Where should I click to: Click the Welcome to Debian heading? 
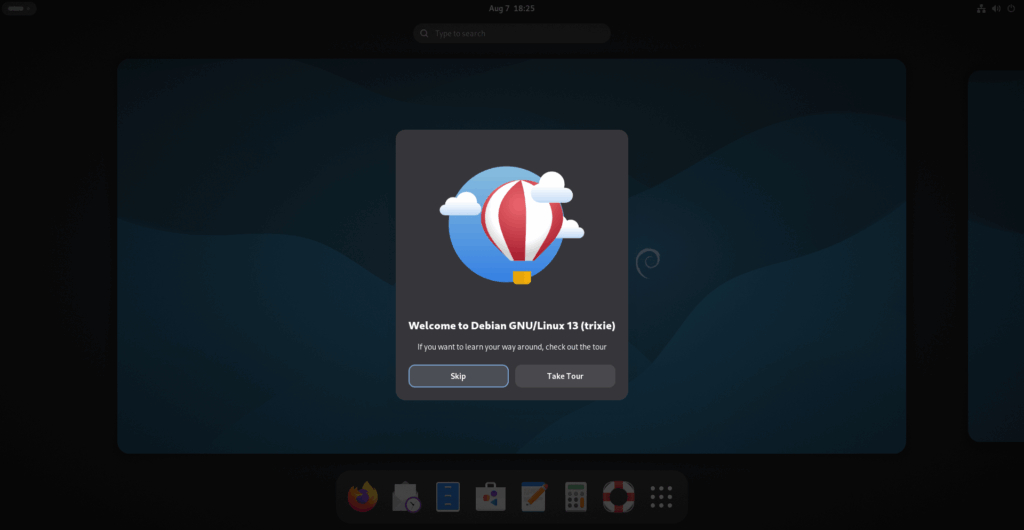pyautogui.click(x=512, y=325)
